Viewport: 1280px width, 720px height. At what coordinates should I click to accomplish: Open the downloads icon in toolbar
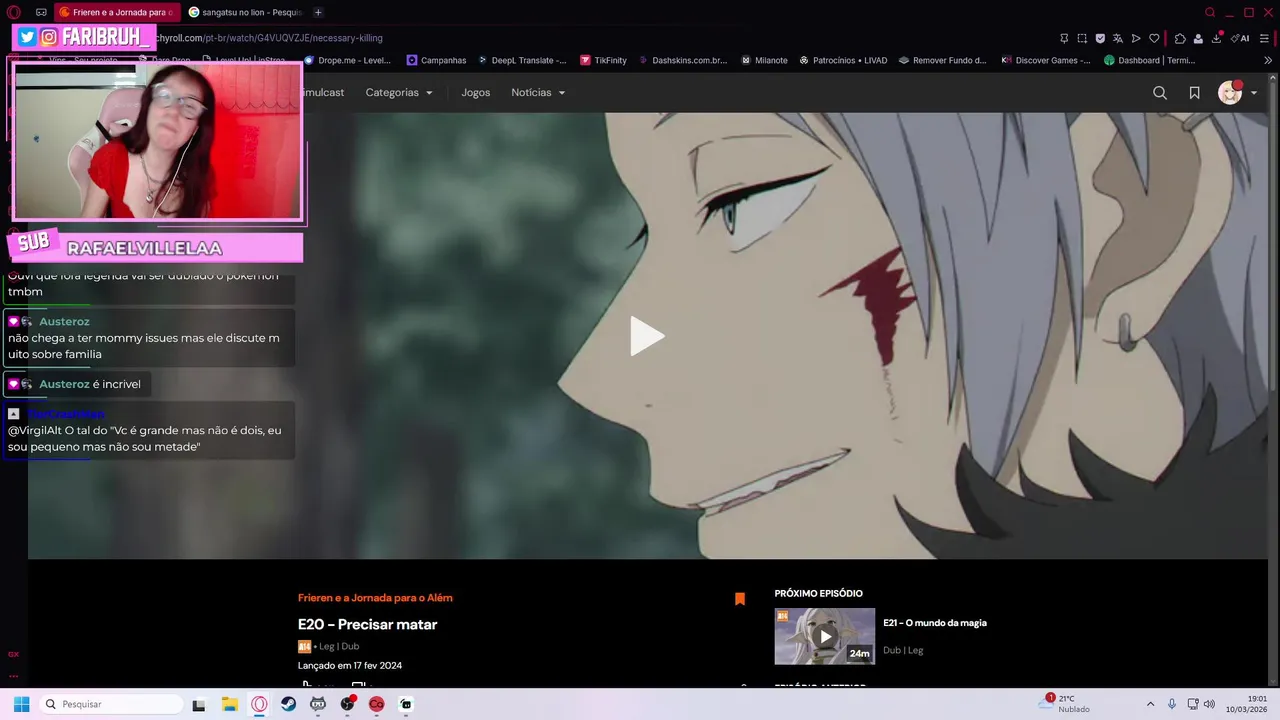(1216, 38)
